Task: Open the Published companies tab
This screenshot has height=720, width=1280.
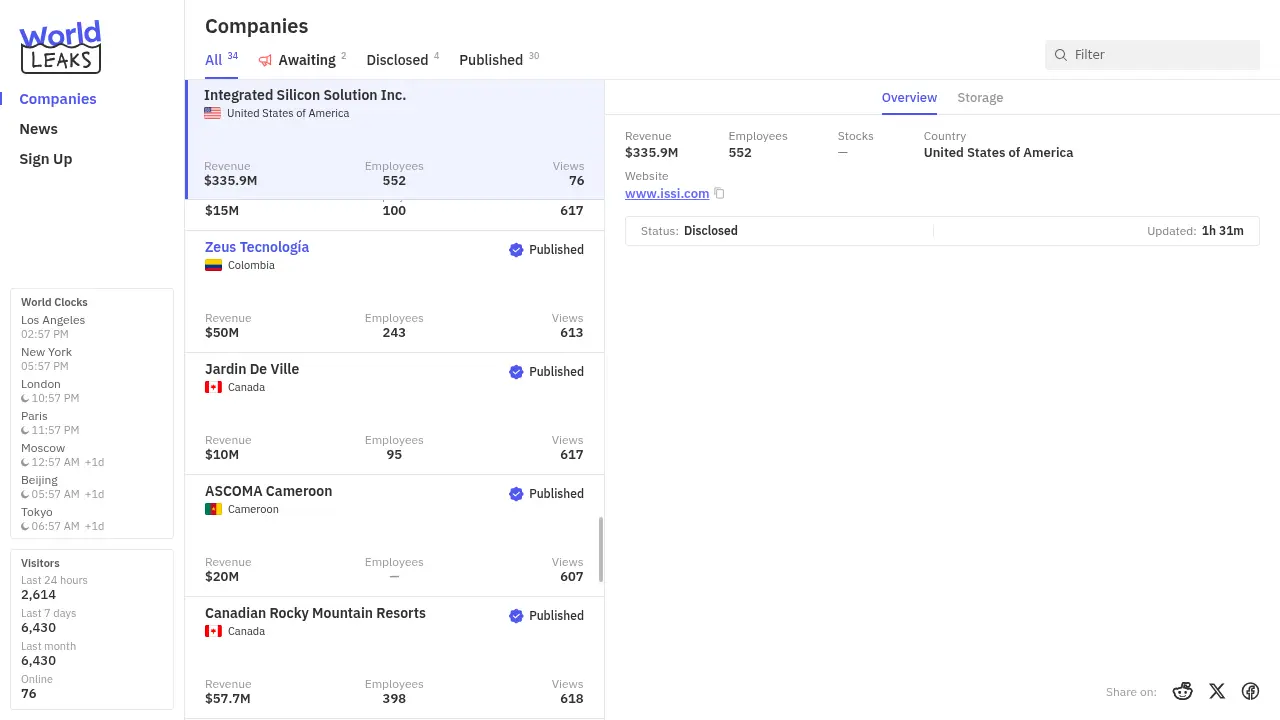Action: tap(491, 60)
